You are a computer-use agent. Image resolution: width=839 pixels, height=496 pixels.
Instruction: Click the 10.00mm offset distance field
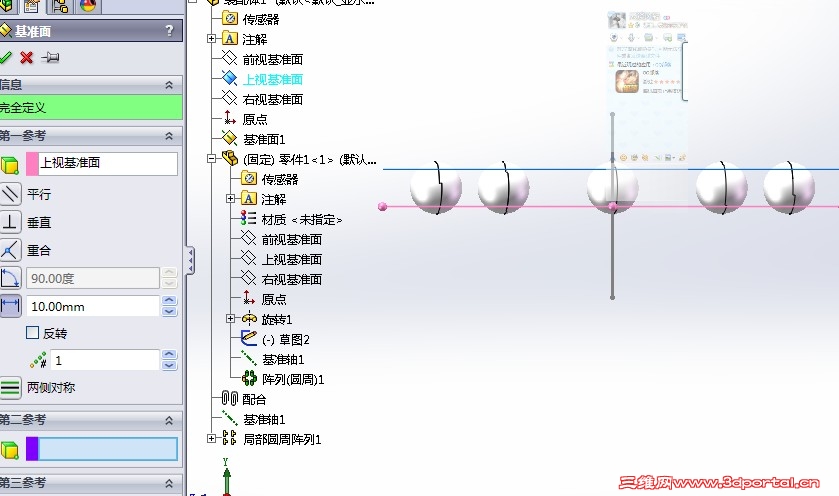tap(93, 307)
